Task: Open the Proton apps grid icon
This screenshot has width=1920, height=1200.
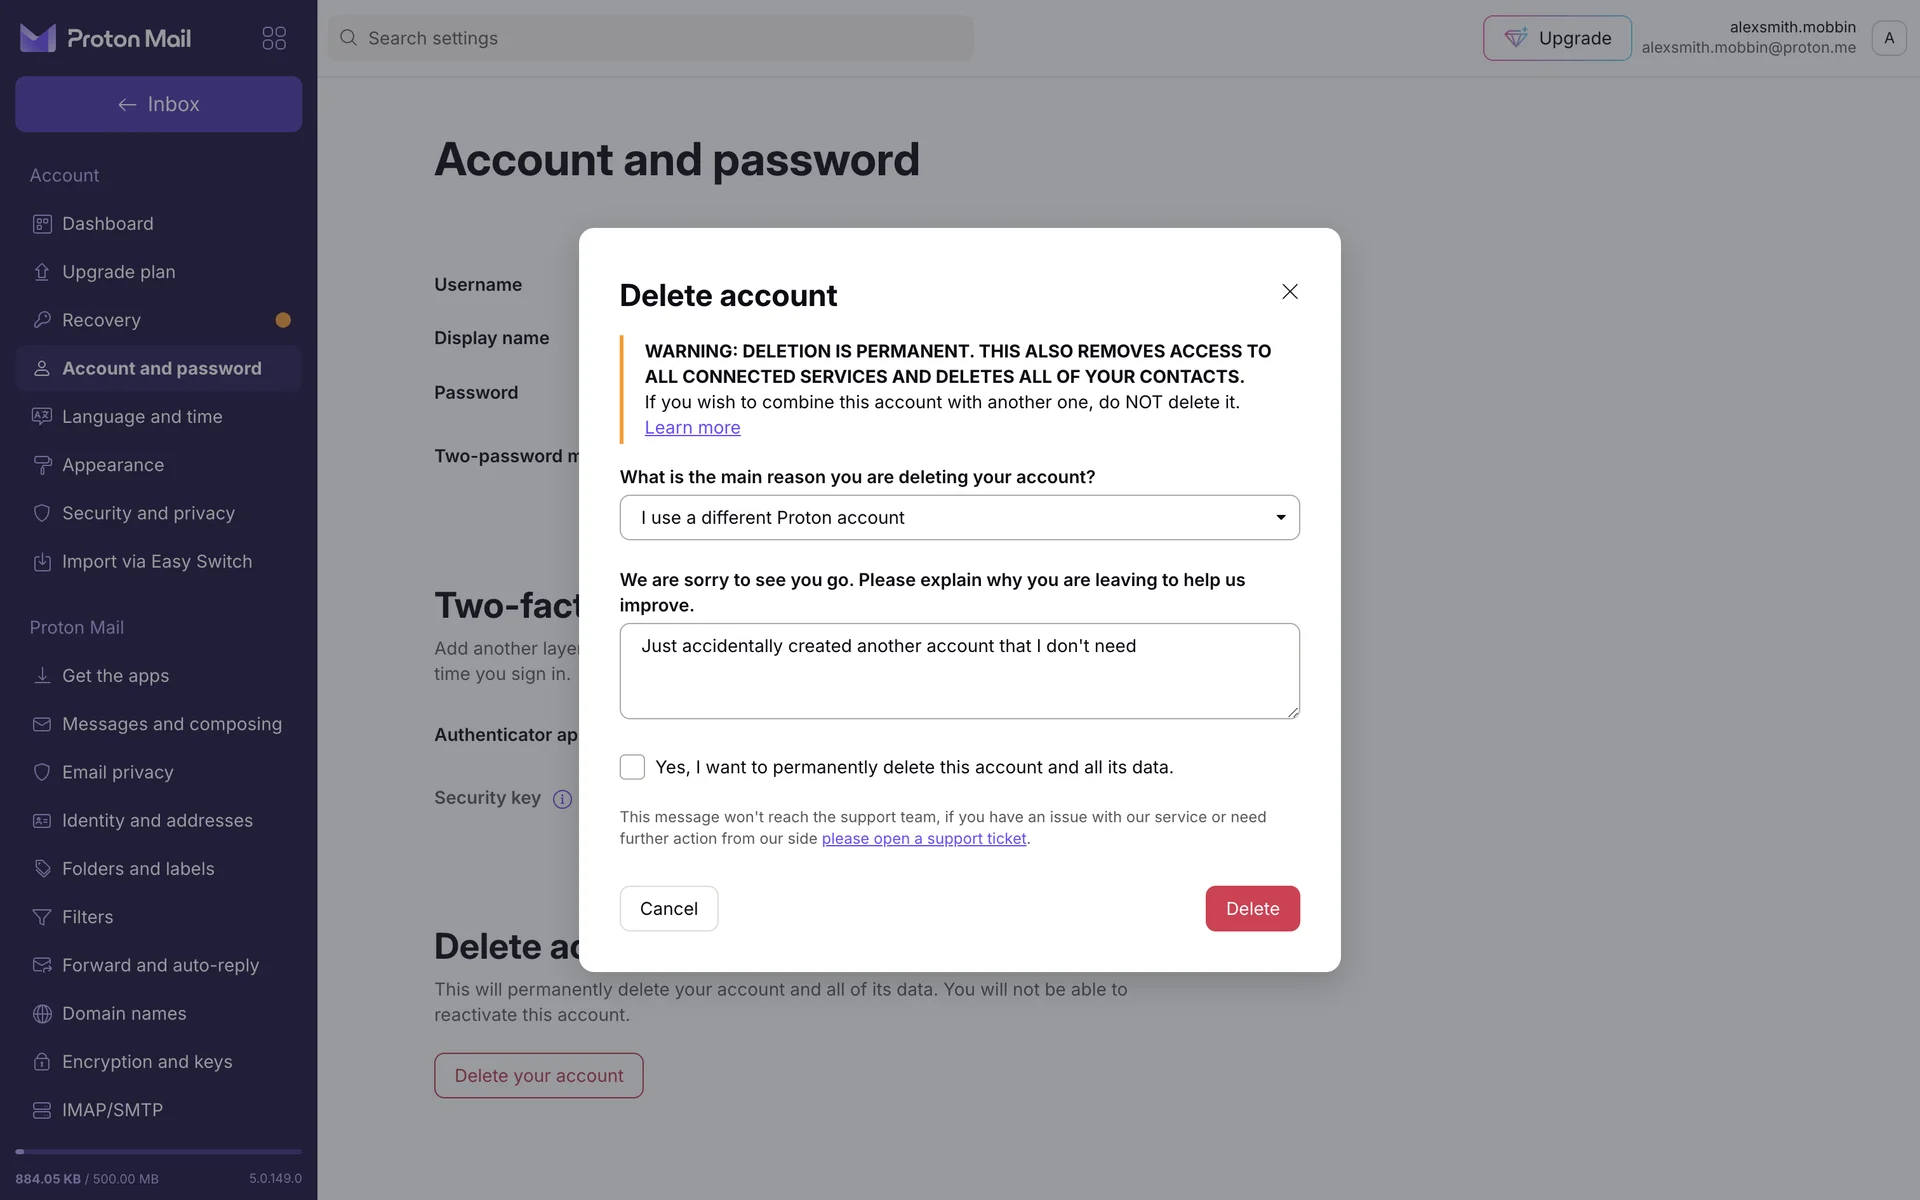Action: [x=274, y=38]
